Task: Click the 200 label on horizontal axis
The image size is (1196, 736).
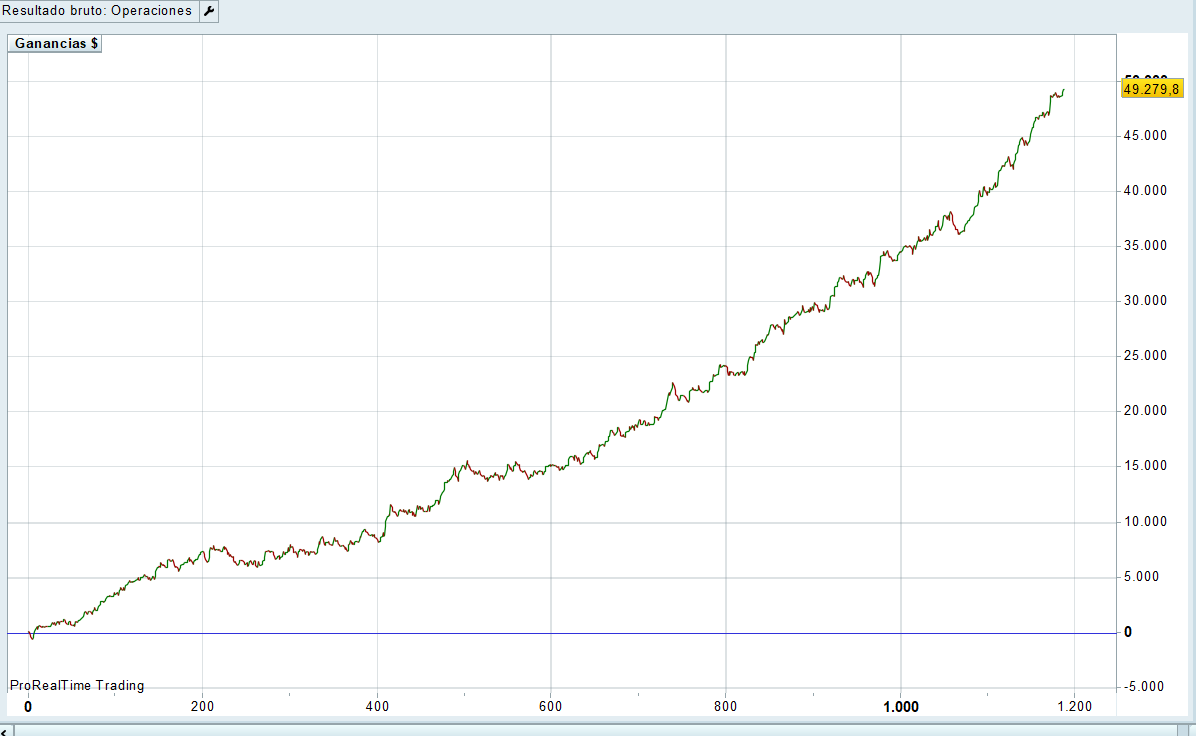Action: tap(202, 706)
